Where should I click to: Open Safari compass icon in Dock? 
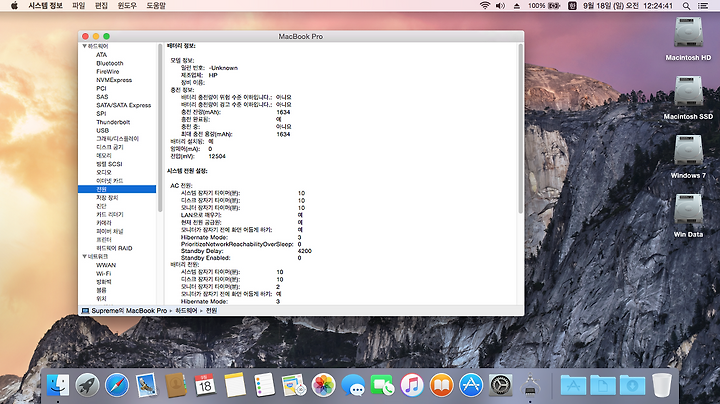tap(117, 385)
